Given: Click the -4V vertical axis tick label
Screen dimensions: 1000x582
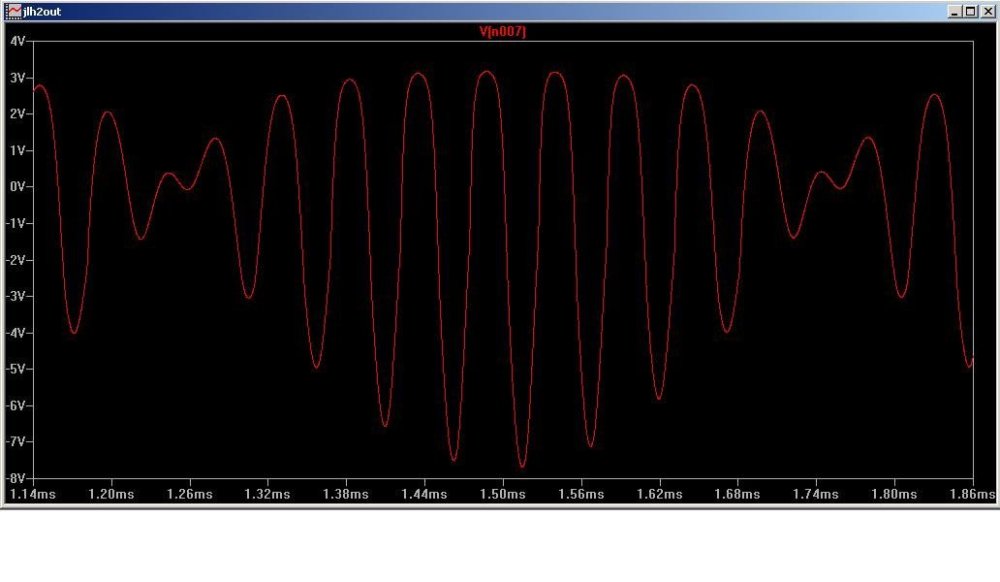Looking at the screenshot, I should point(17,333).
